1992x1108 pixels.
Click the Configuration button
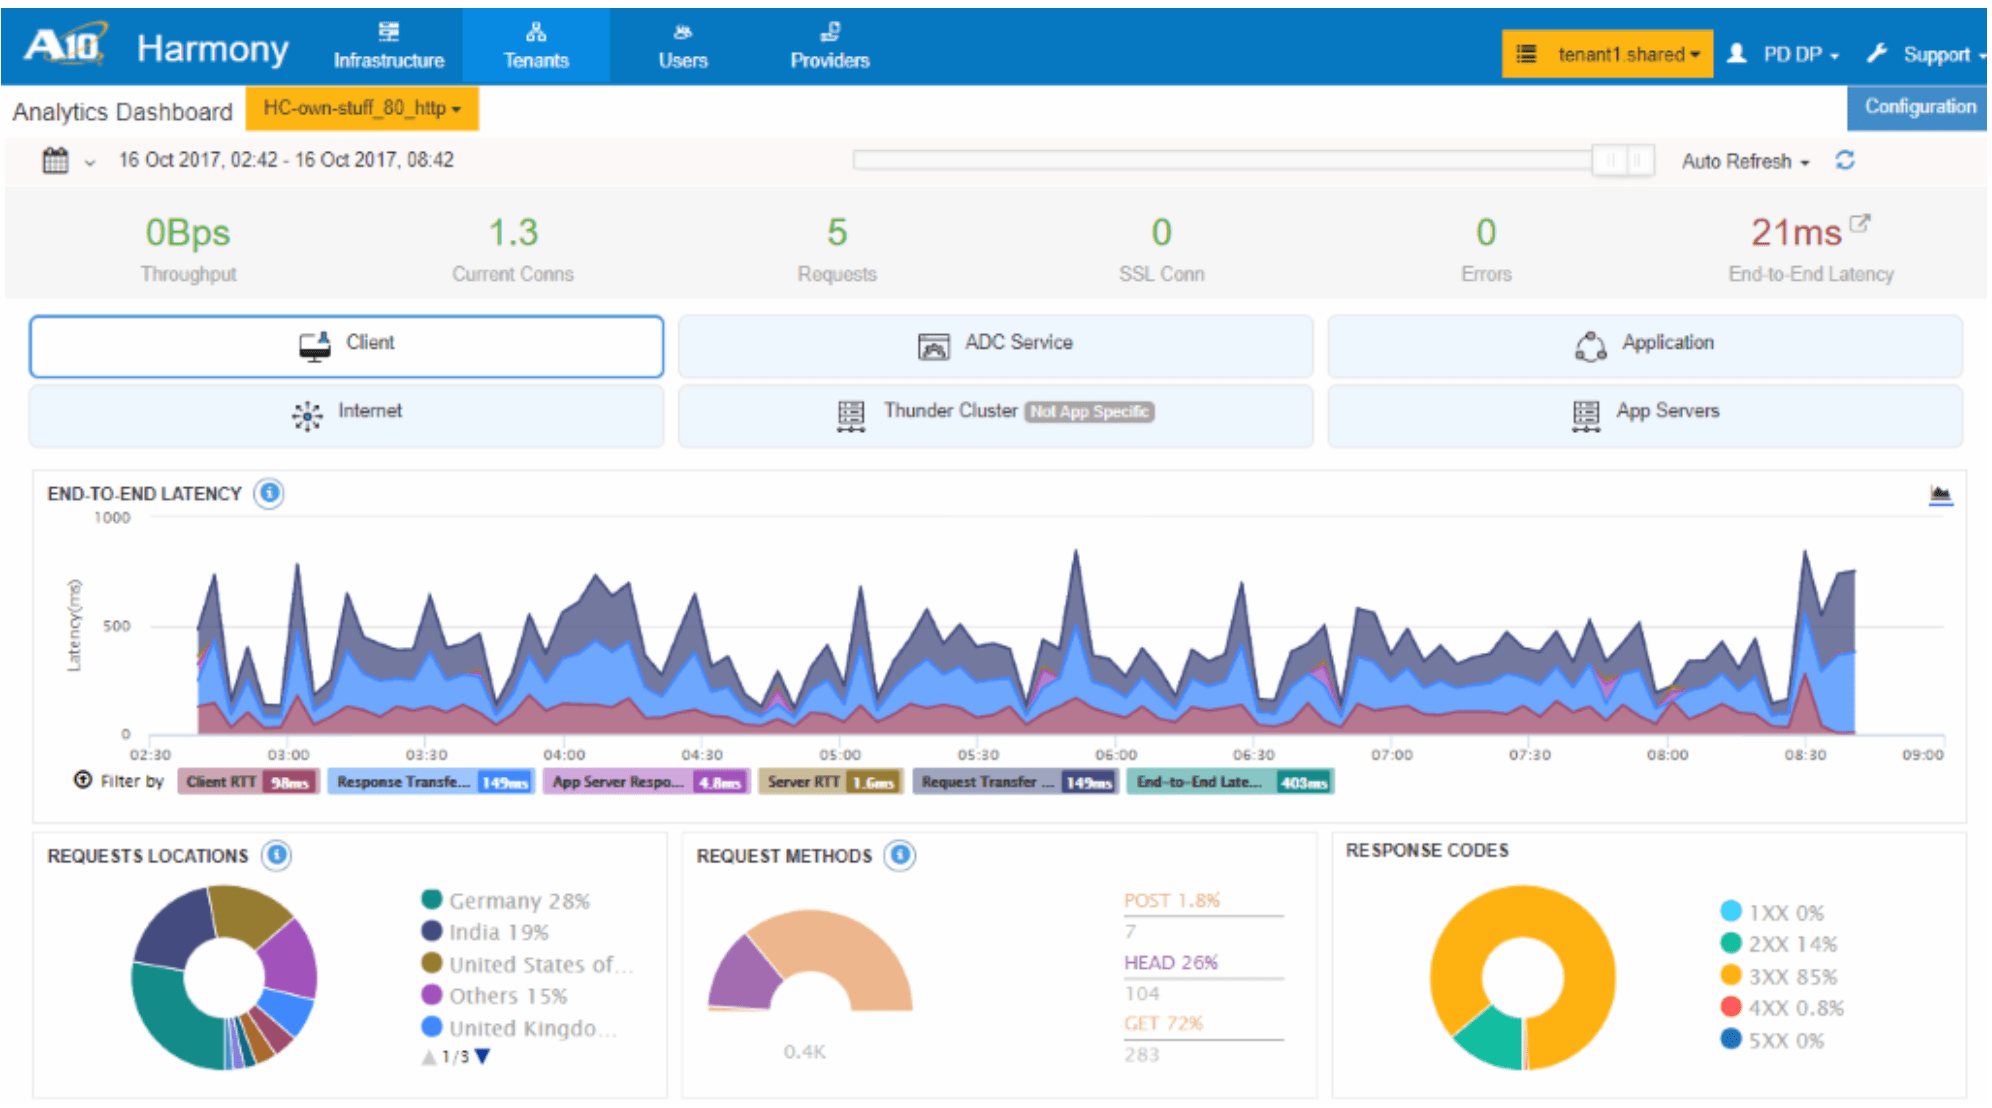click(x=1919, y=107)
